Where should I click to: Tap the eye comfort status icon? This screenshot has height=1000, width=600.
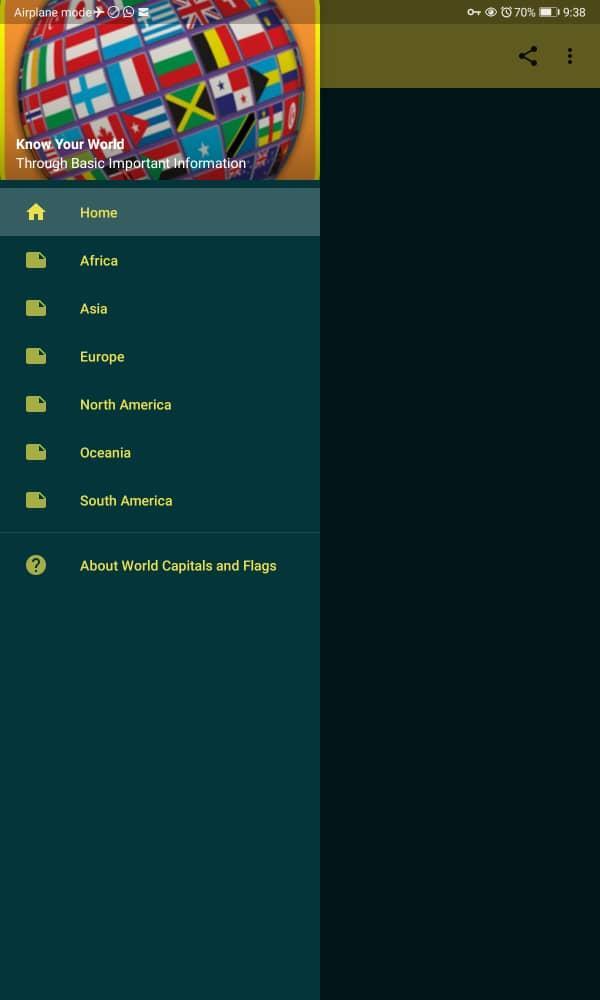tap(491, 12)
